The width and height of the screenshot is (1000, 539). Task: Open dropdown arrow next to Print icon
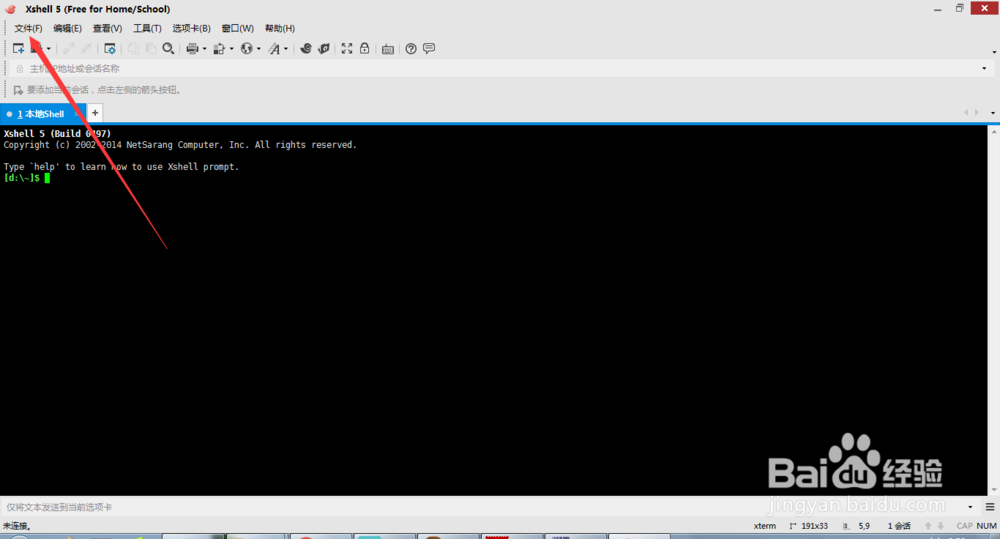(204, 48)
